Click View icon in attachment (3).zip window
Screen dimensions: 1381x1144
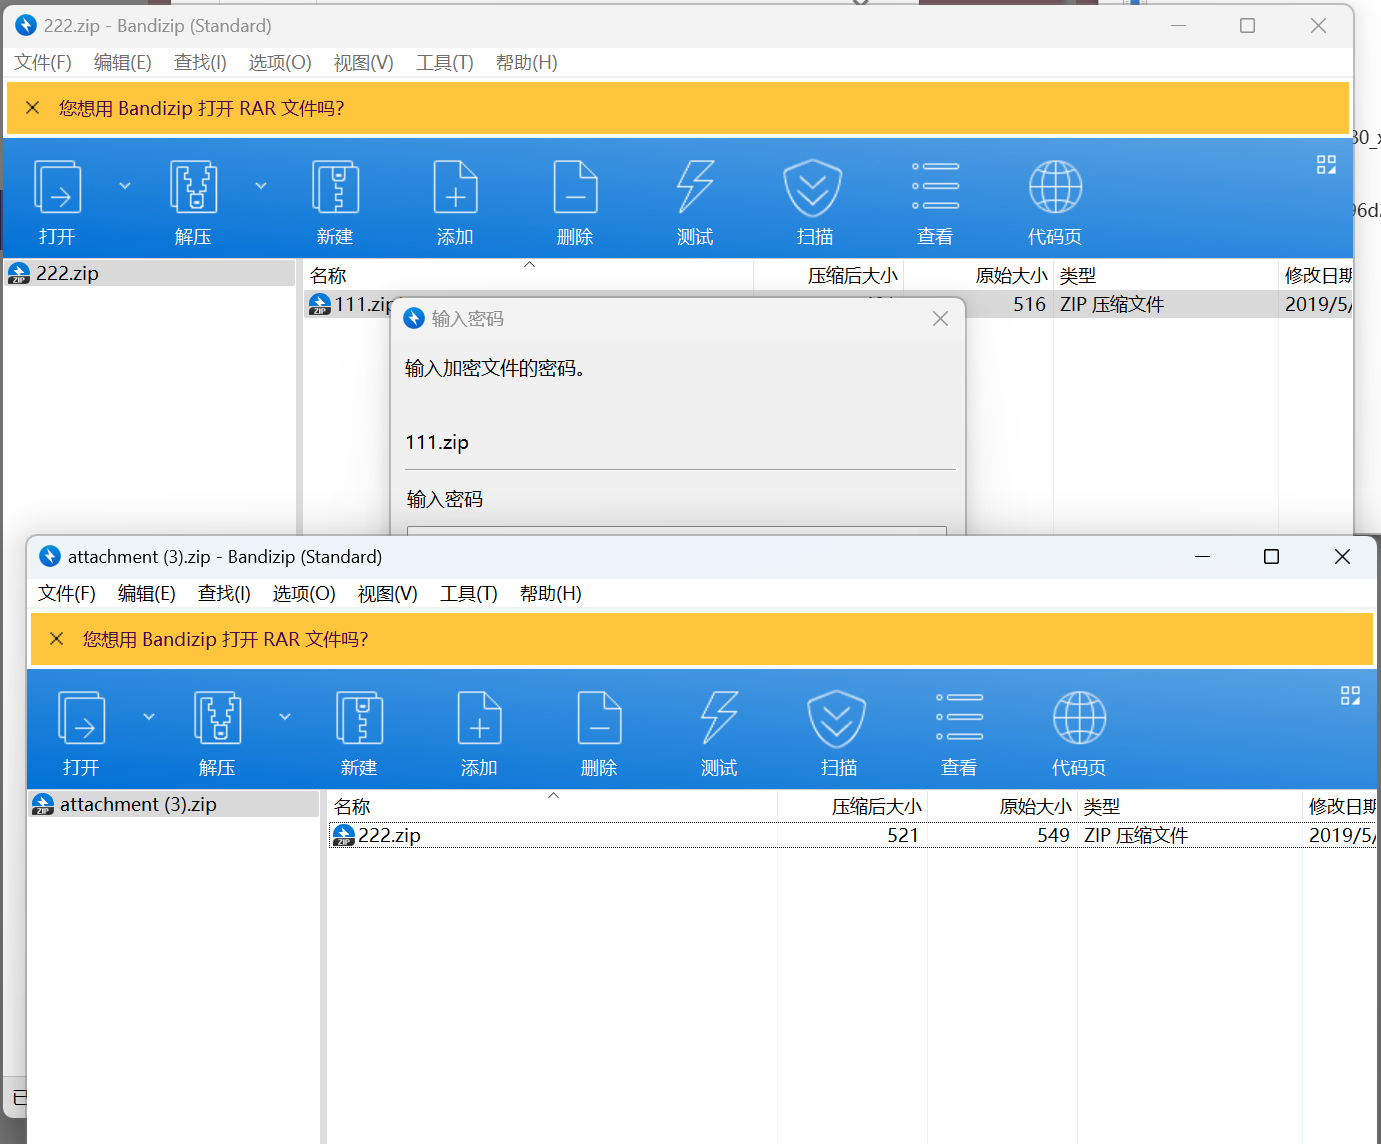coord(959,717)
